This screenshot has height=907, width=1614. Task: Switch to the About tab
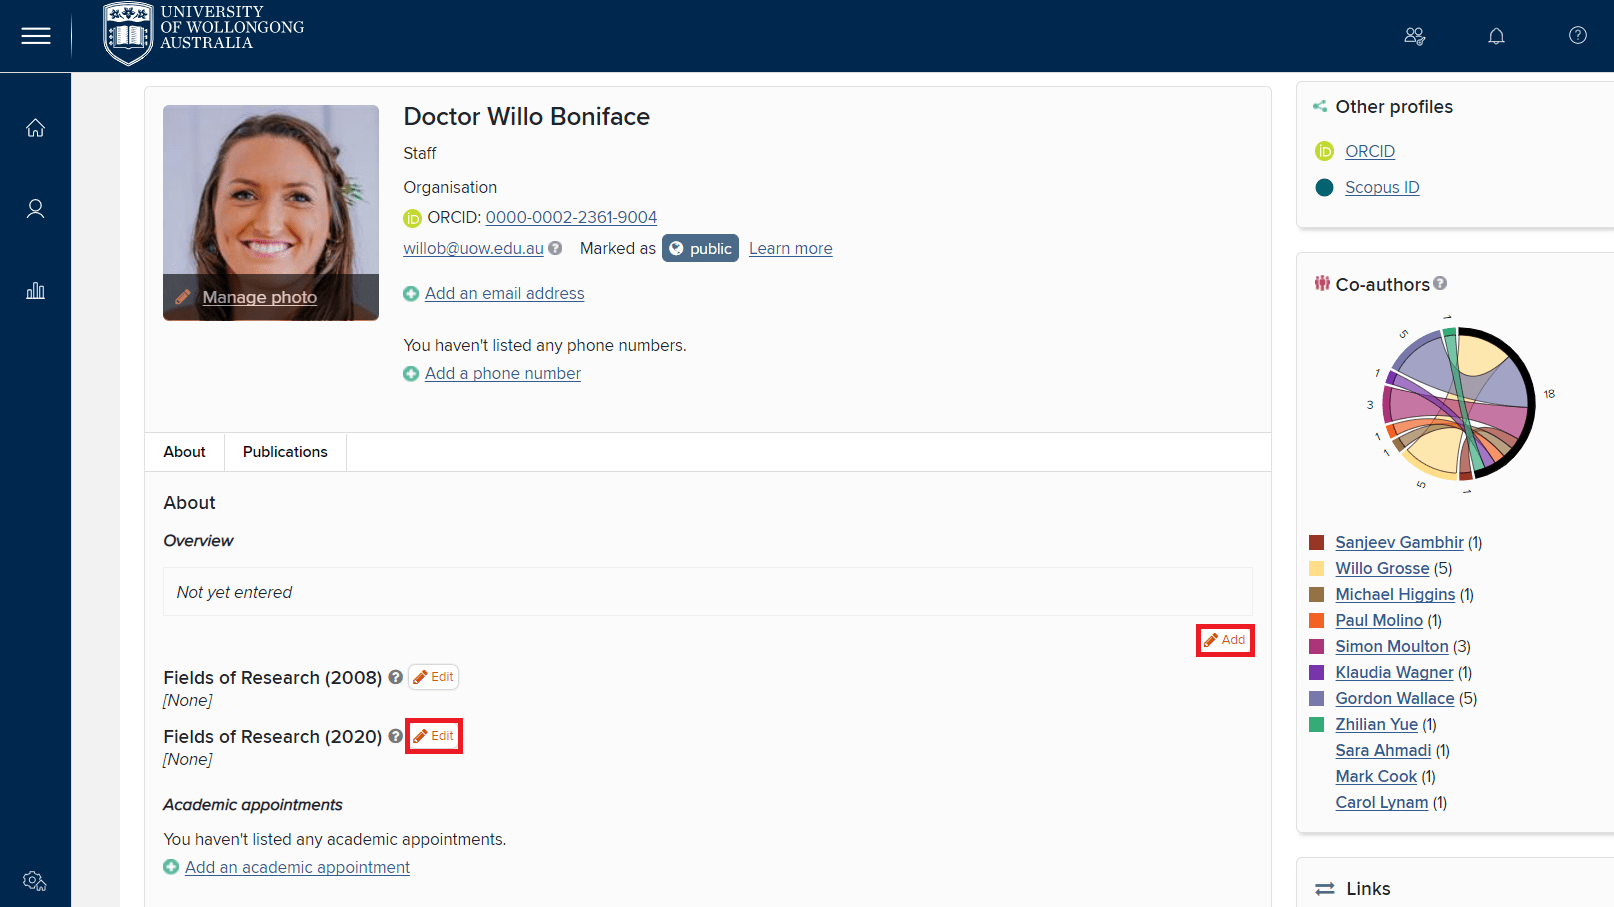point(184,452)
